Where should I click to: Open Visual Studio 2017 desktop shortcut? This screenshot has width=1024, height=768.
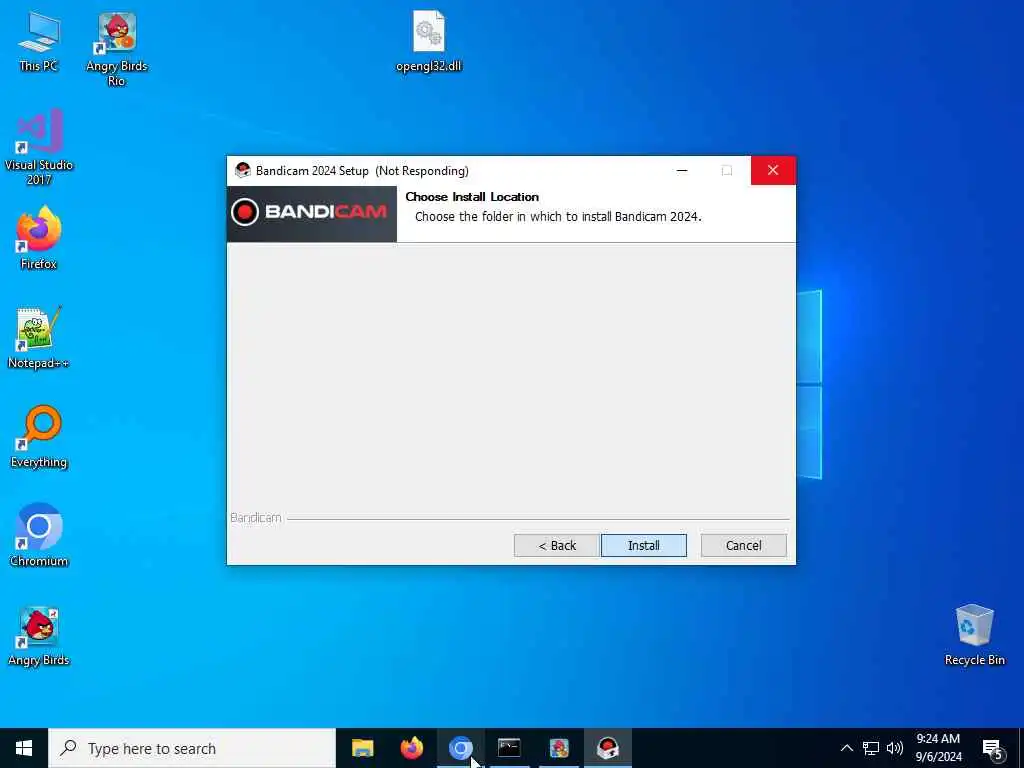tap(39, 148)
